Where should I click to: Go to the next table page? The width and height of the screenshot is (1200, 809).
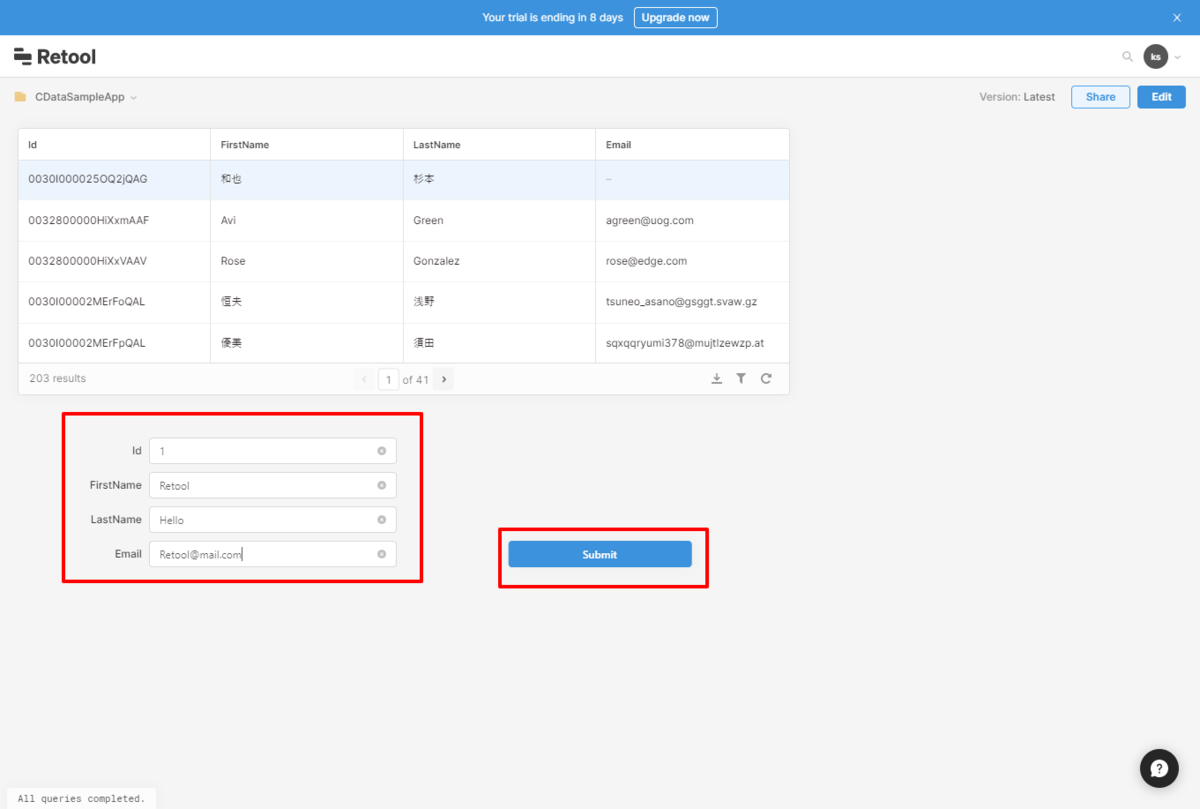(444, 379)
